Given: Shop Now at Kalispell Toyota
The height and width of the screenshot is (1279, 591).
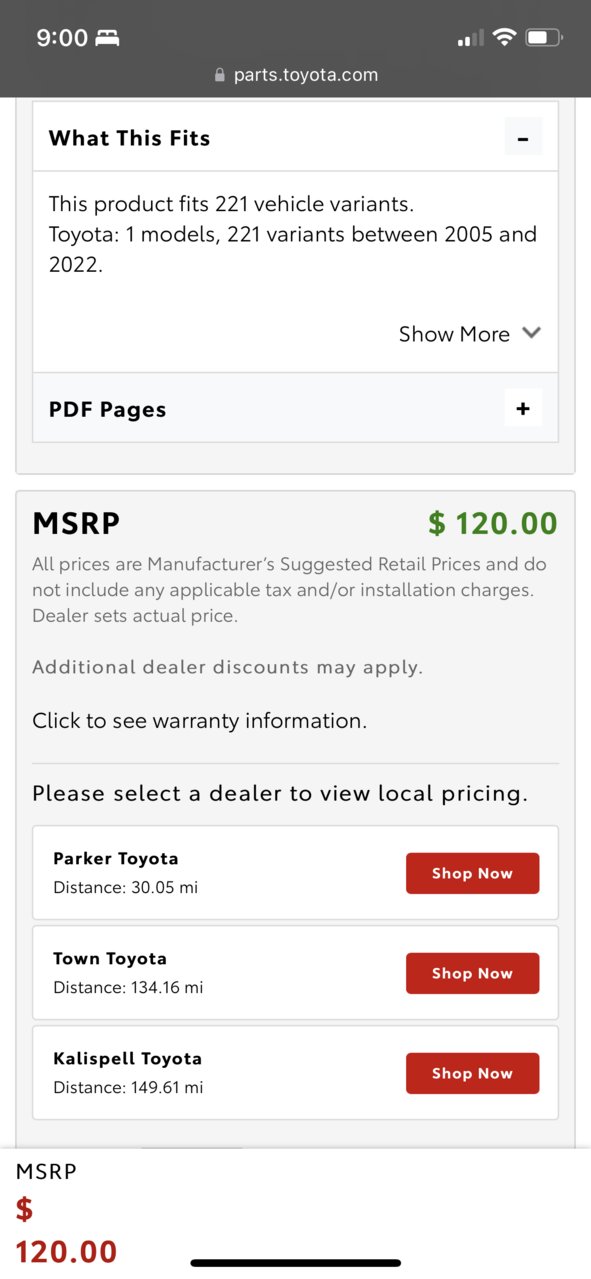Looking at the screenshot, I should click(x=472, y=1073).
